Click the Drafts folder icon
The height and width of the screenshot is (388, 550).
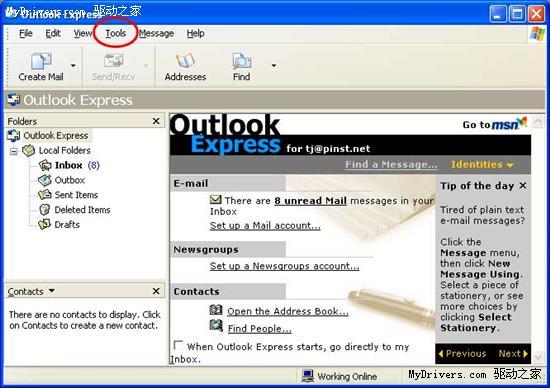(x=45, y=224)
